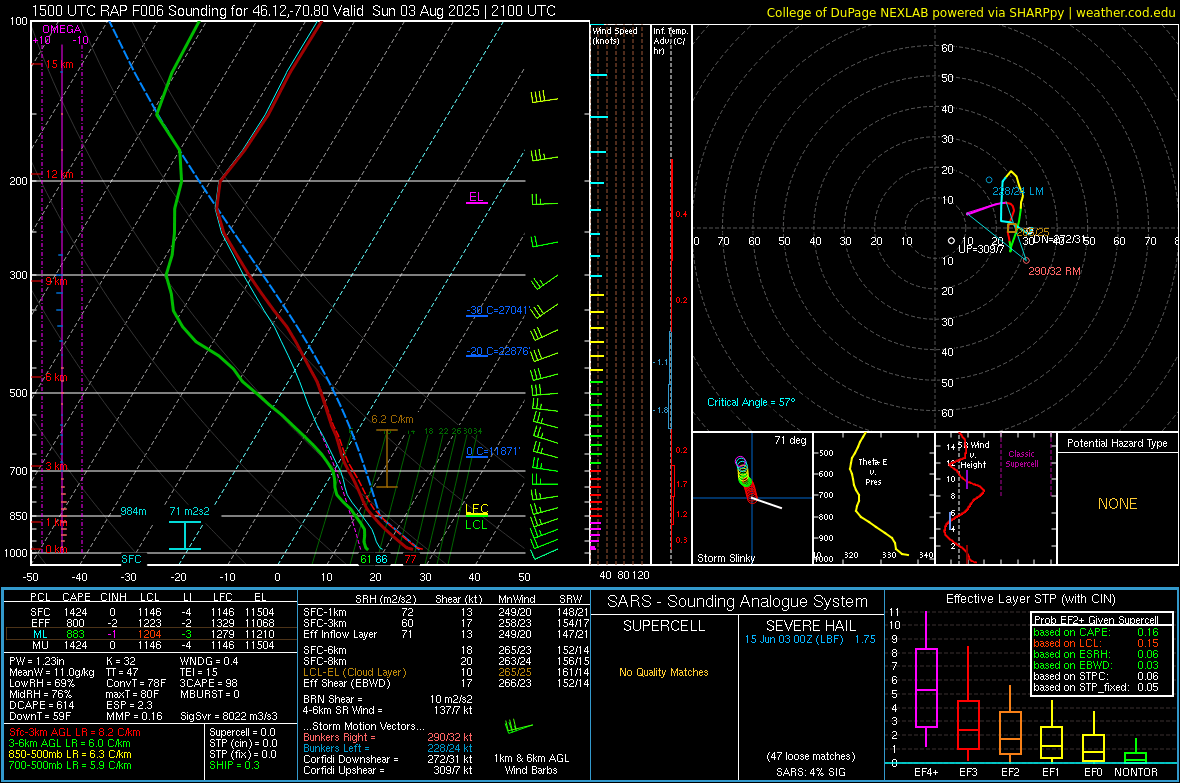Click the 984m effective inflow label

[x=133, y=511]
